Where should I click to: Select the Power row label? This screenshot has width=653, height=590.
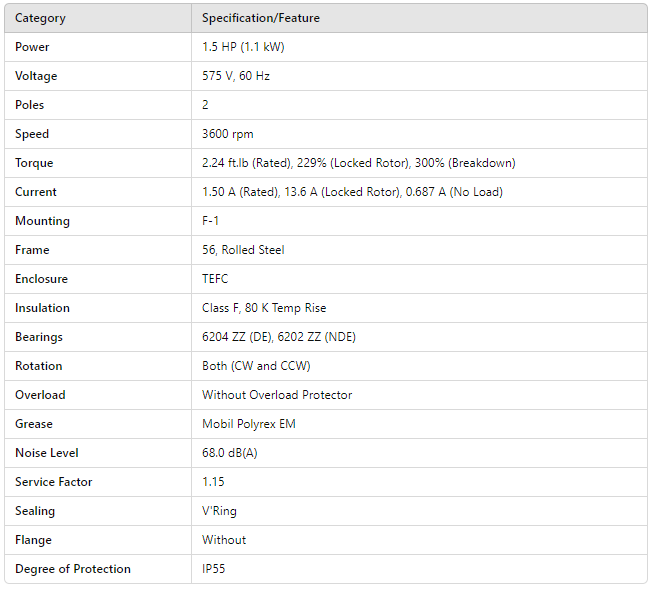(32, 47)
